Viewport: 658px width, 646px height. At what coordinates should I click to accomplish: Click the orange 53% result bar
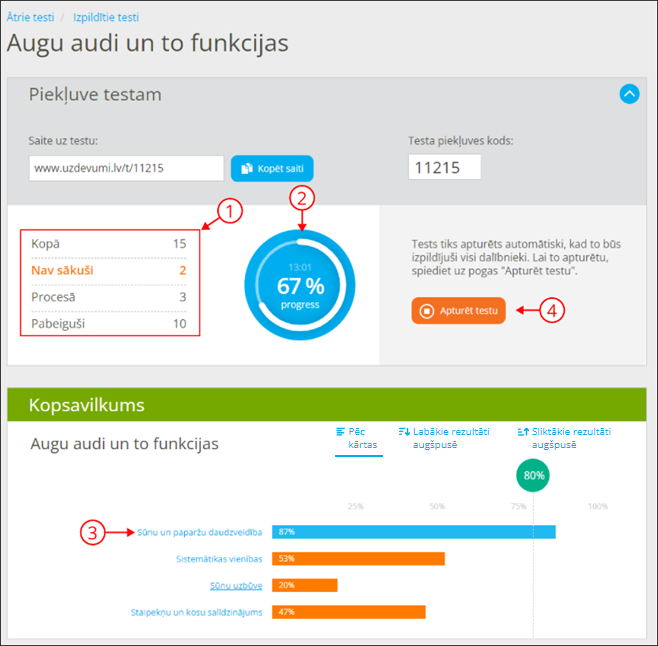(x=358, y=559)
